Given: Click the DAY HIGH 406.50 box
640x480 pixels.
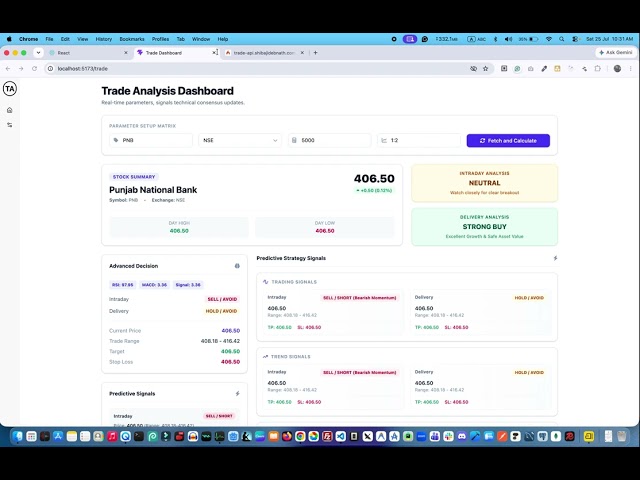Looking at the screenshot, I should (x=179, y=227).
